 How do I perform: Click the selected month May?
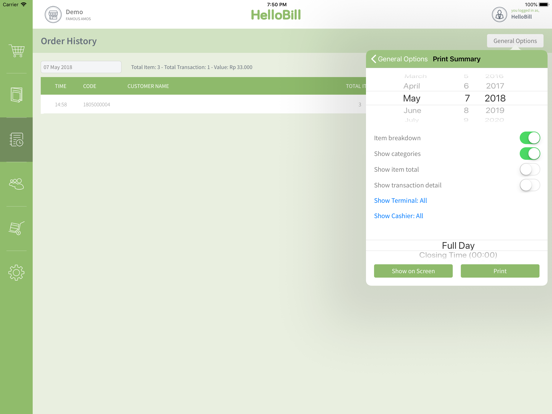(x=412, y=98)
